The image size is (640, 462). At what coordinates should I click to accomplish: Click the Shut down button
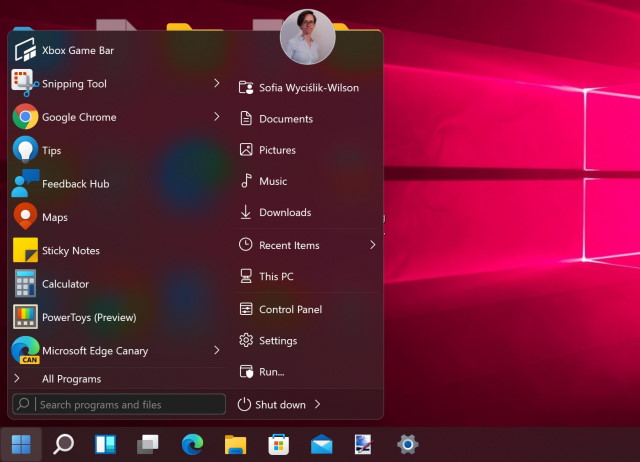pos(272,405)
